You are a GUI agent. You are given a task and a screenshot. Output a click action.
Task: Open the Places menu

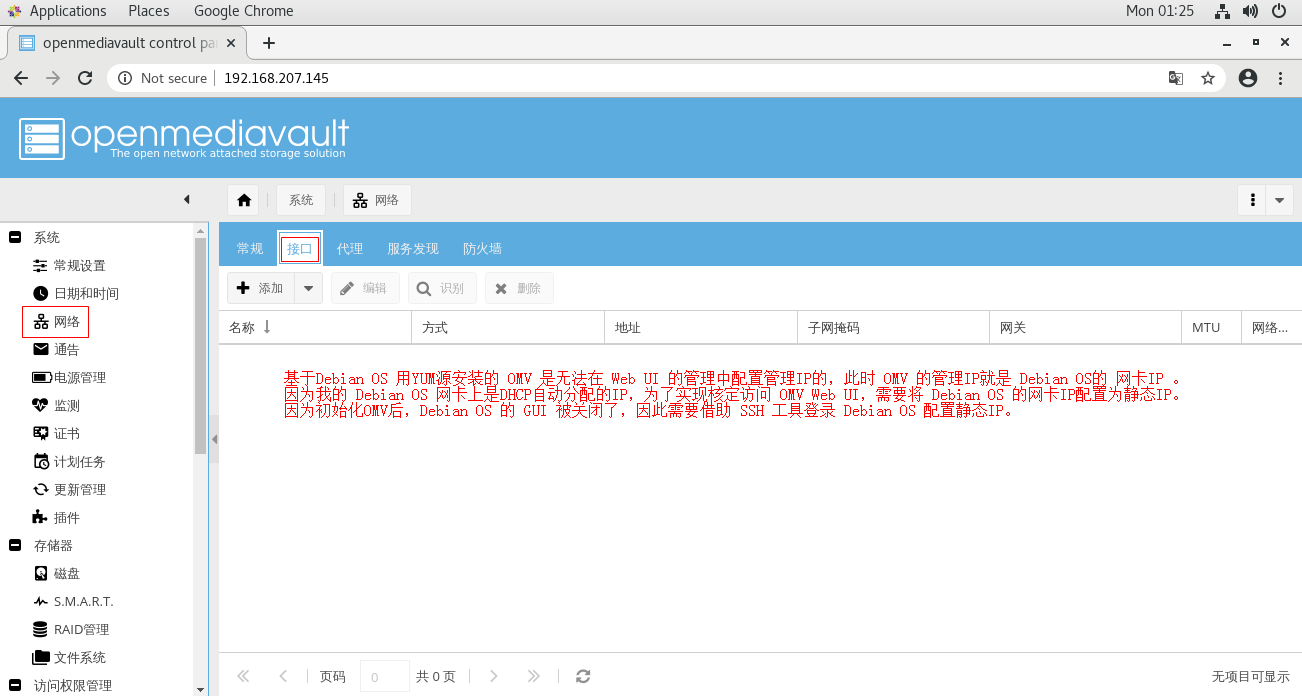coord(149,11)
